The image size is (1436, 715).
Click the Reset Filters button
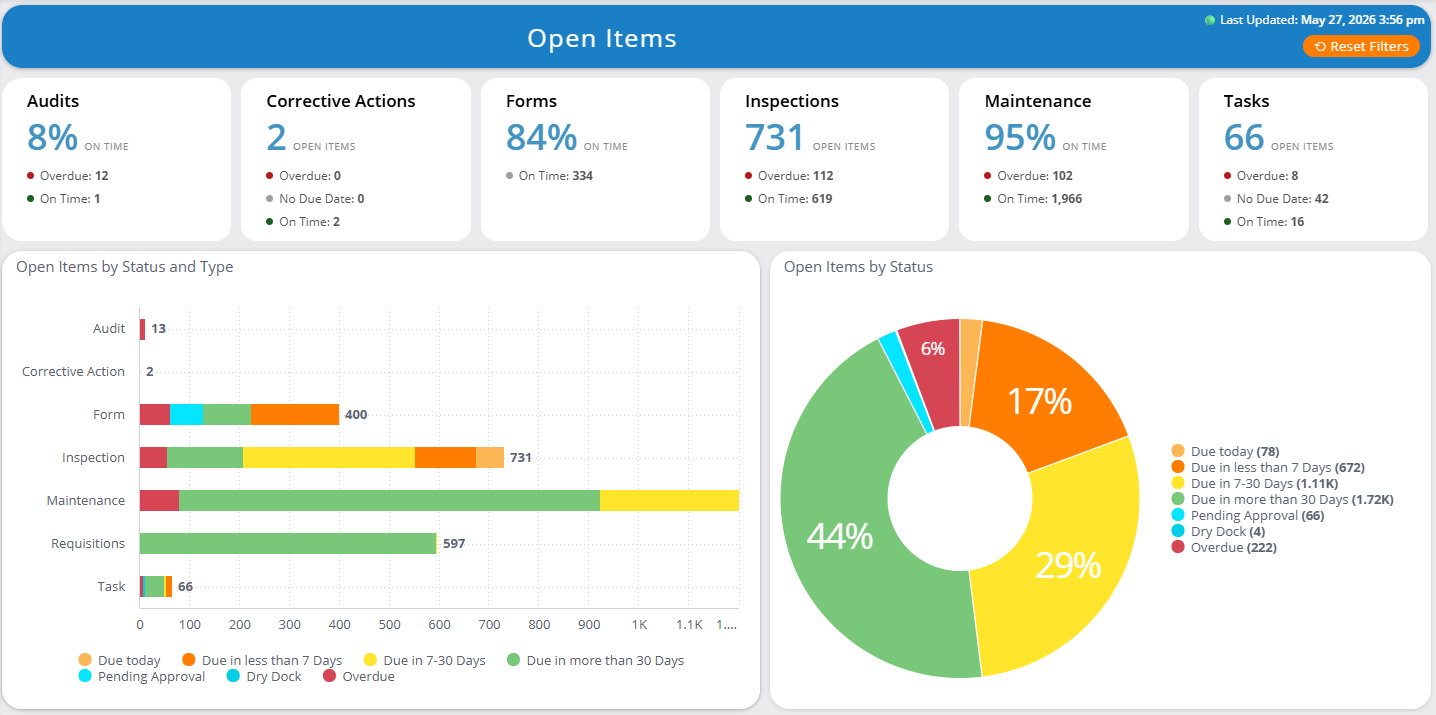point(1361,46)
